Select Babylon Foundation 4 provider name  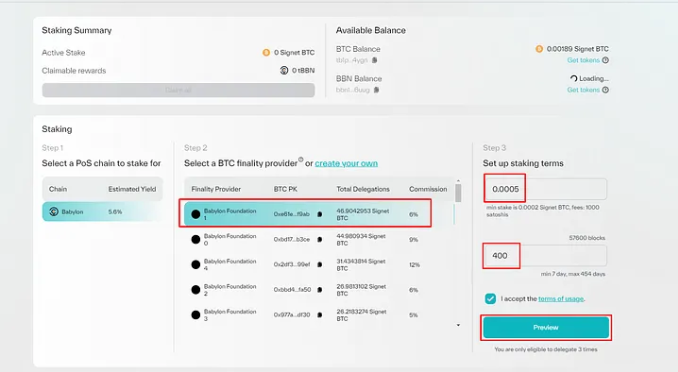[x=230, y=264]
